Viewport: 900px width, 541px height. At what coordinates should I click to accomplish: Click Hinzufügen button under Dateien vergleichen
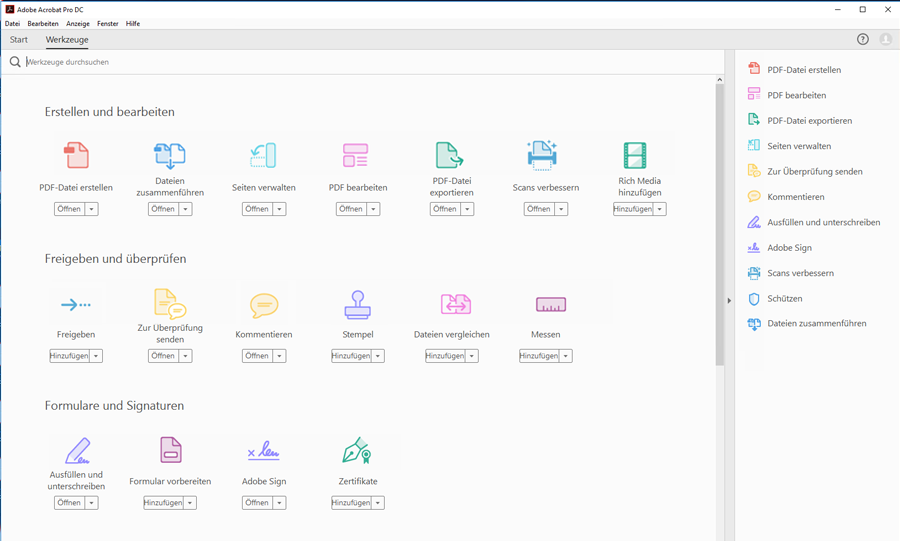tap(445, 356)
